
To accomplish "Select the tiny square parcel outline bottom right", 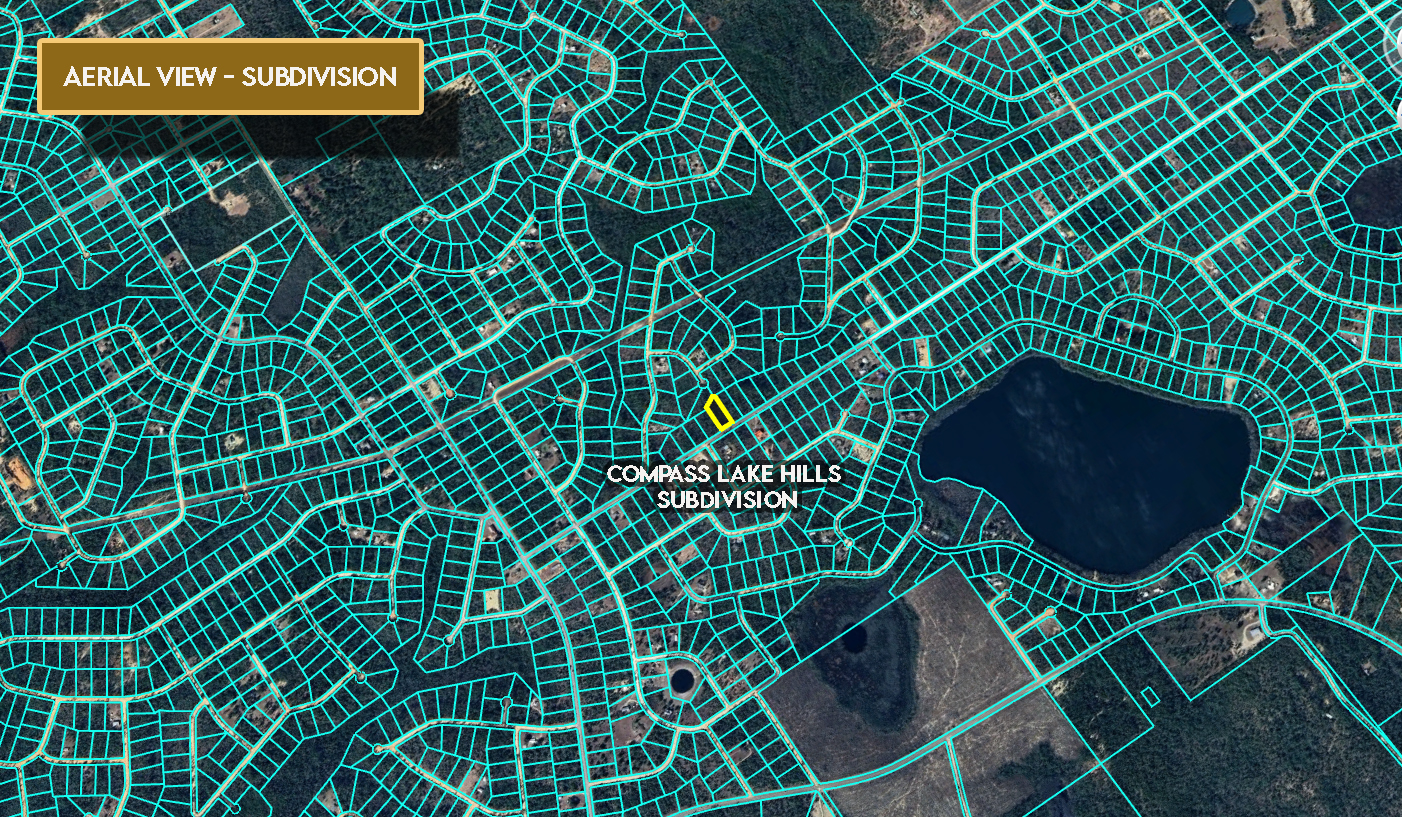I will tap(1150, 695).
